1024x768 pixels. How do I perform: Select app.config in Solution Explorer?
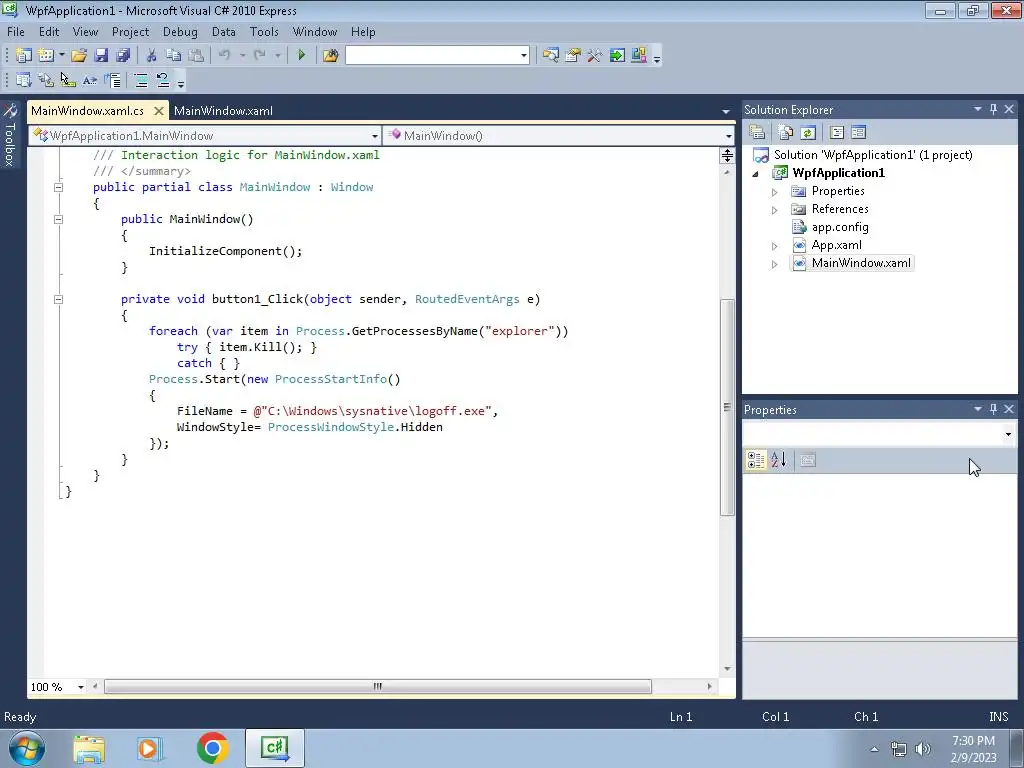click(x=840, y=227)
